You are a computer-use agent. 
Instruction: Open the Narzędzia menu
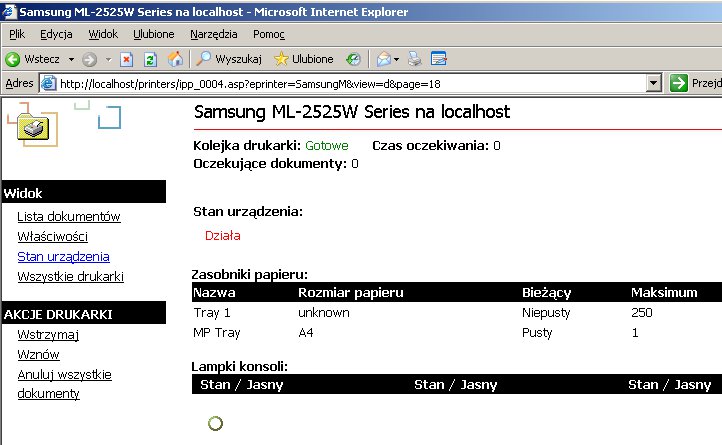[214, 34]
